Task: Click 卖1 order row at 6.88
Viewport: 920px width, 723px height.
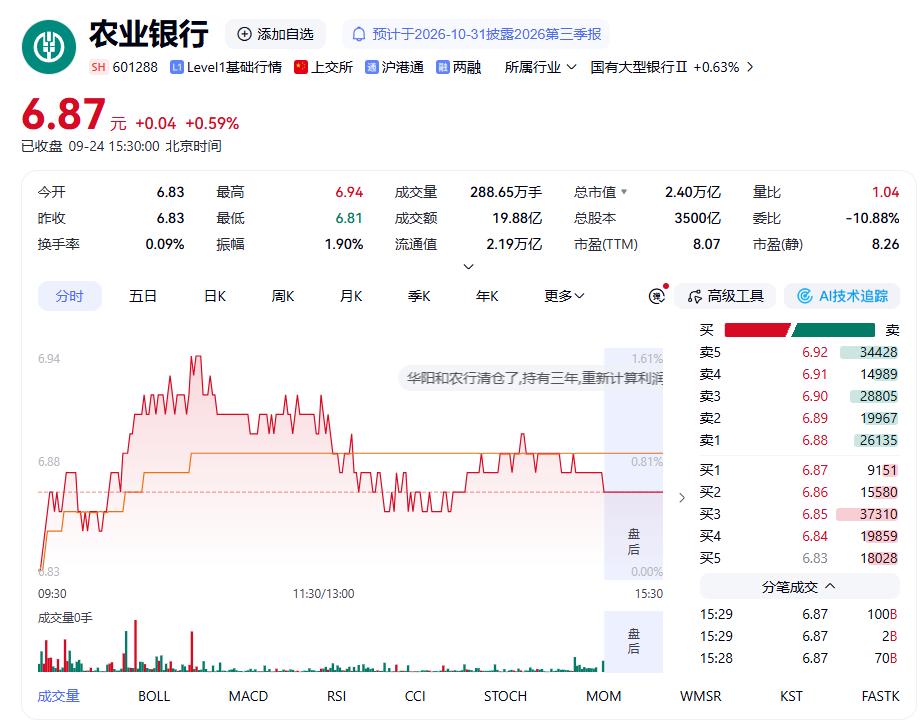Action: 799,440
